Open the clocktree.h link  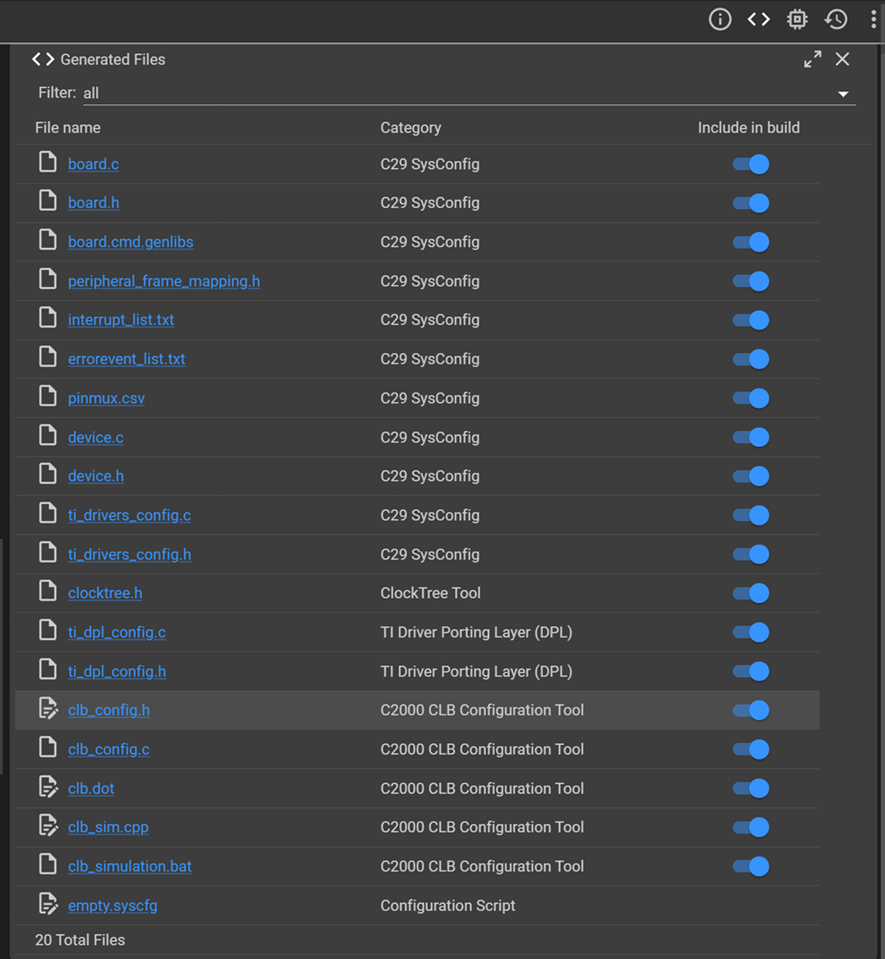pyautogui.click(x=105, y=593)
